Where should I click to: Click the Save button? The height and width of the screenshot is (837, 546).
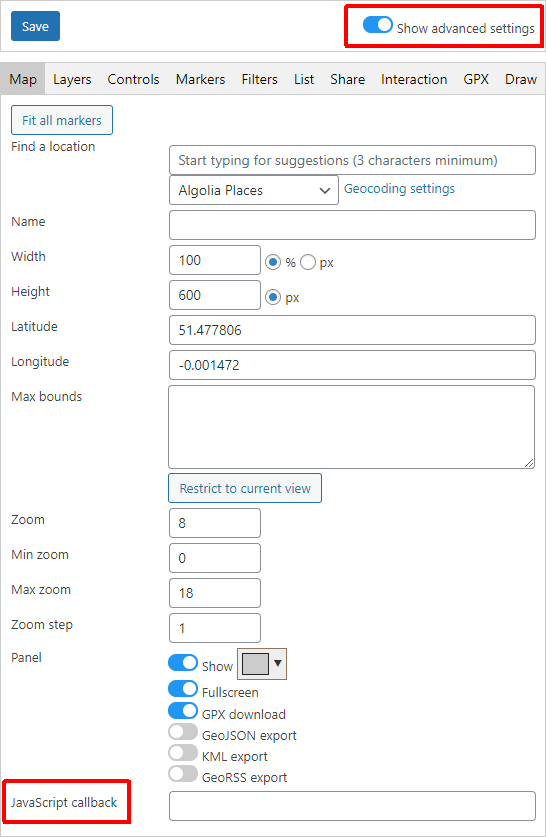[35, 26]
